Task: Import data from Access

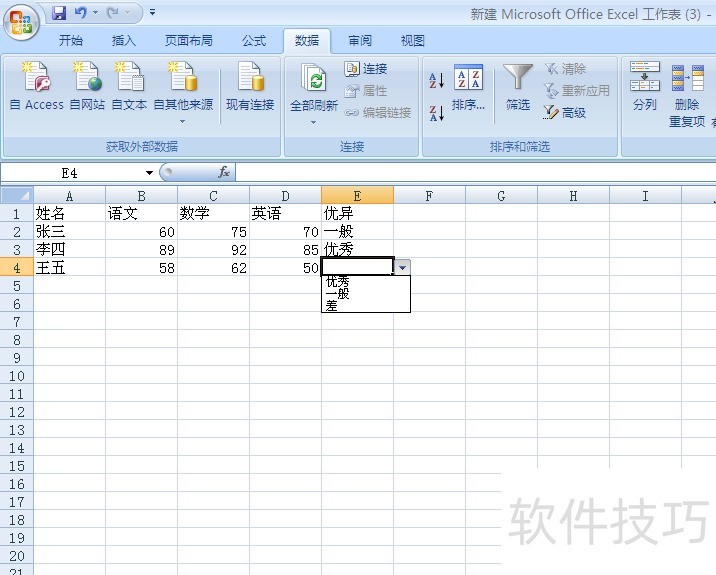Action: click(x=37, y=86)
